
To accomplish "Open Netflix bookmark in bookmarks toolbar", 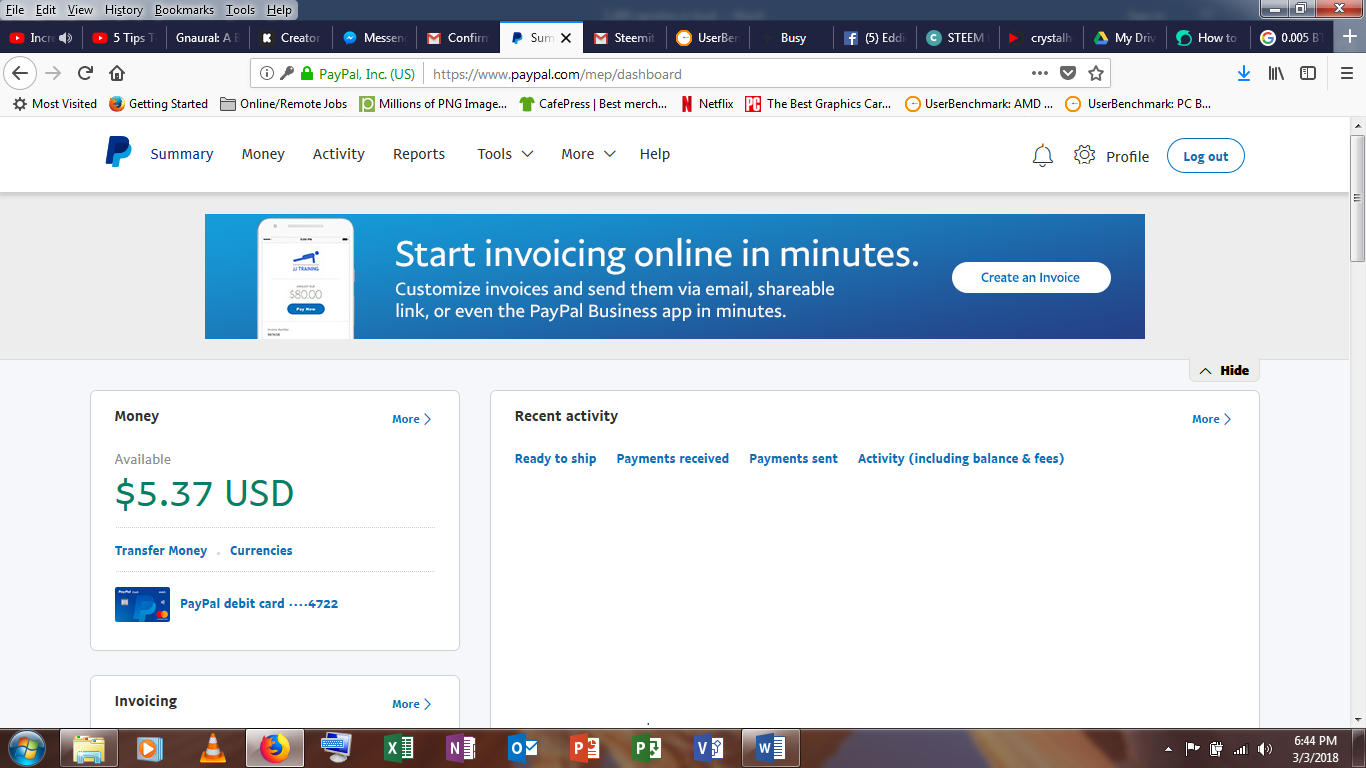I will [x=706, y=104].
